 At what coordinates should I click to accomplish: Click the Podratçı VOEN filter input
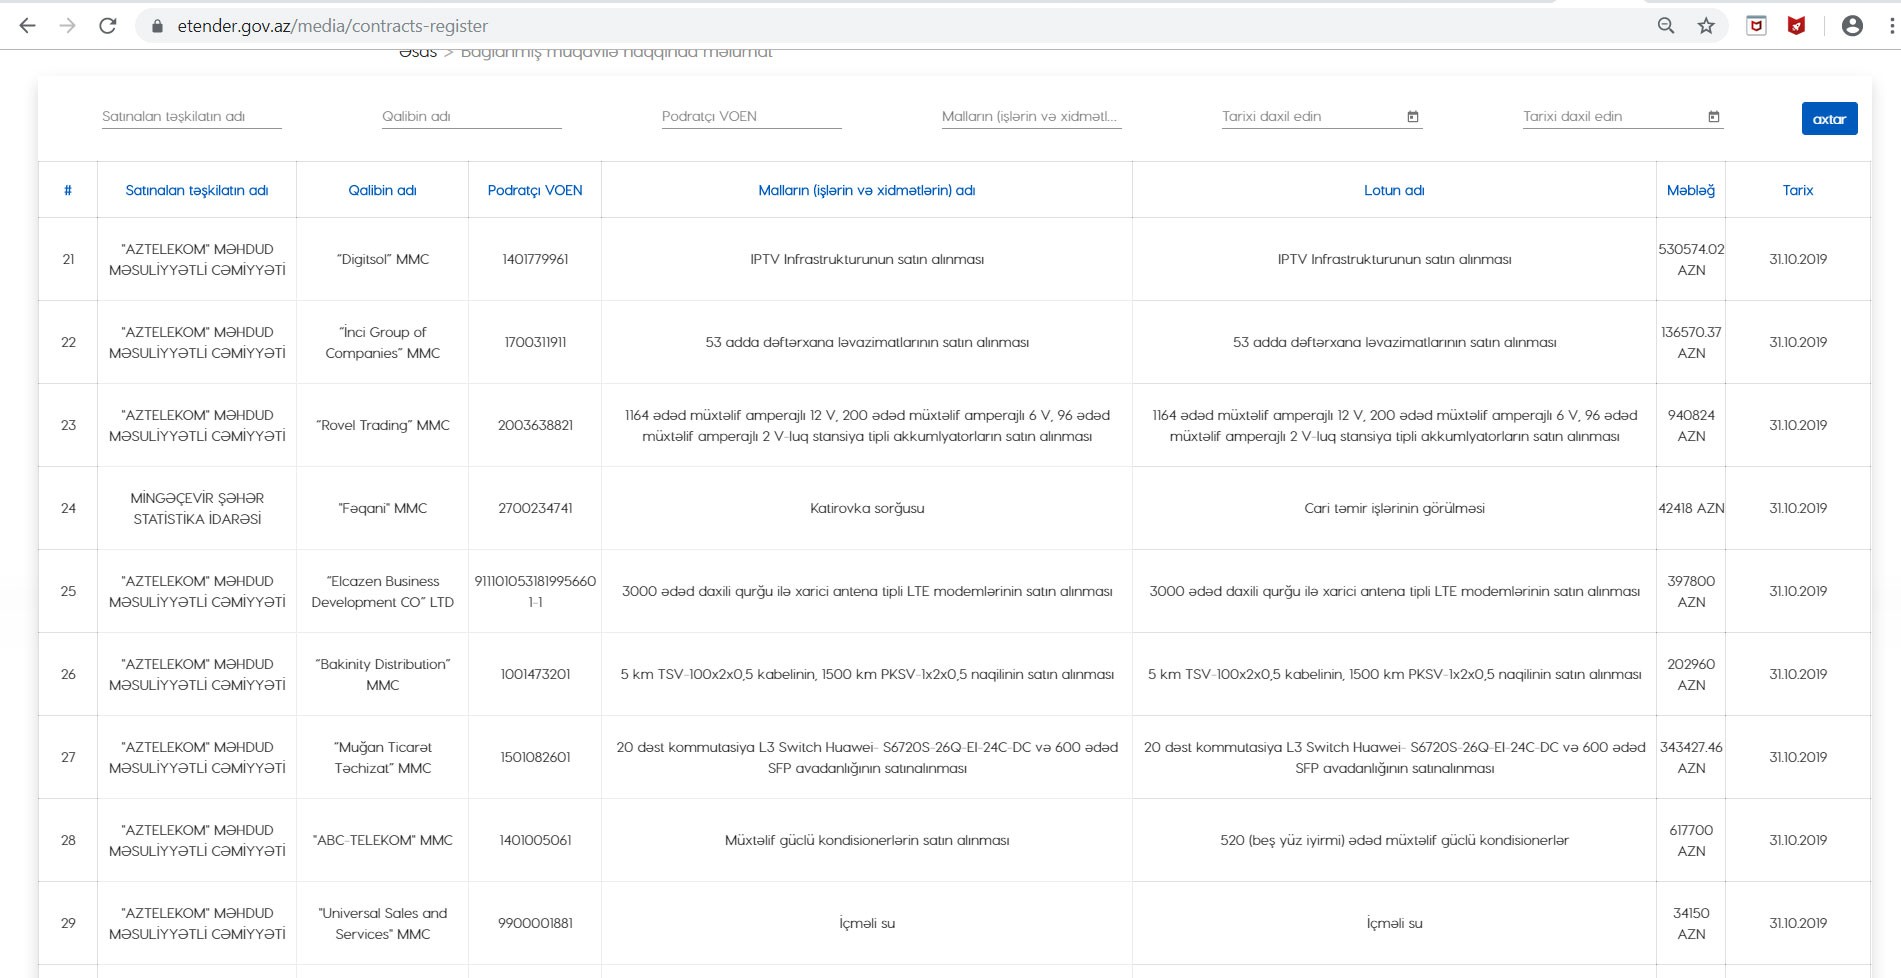pyautogui.click(x=751, y=117)
